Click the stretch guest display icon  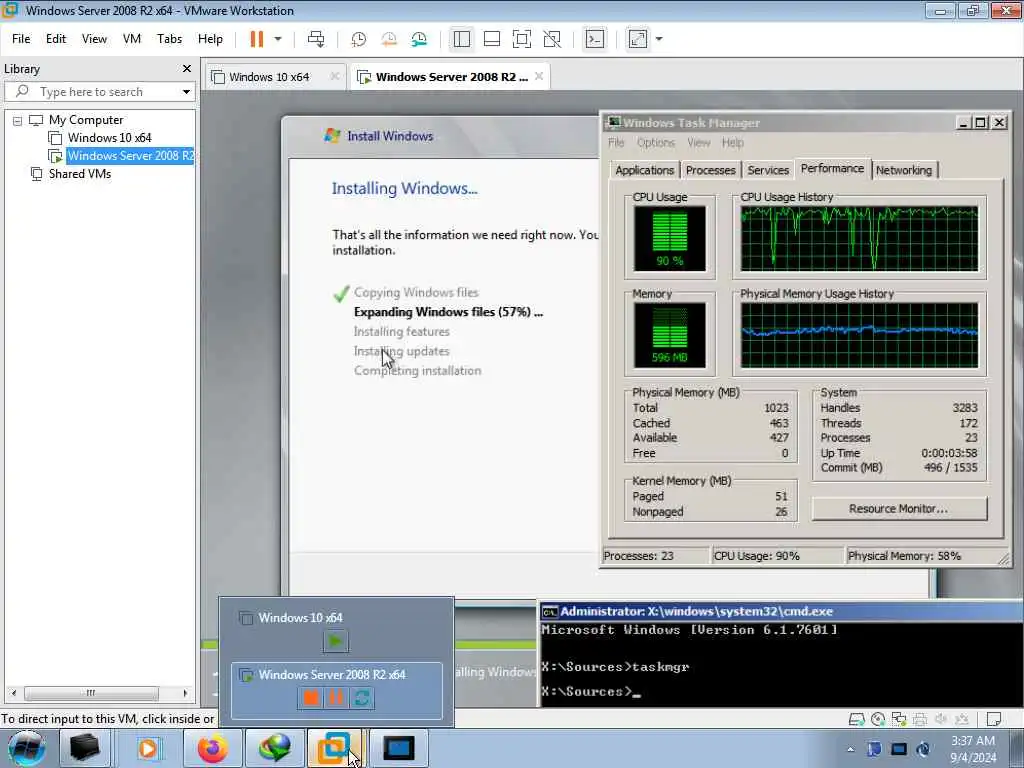pos(637,39)
